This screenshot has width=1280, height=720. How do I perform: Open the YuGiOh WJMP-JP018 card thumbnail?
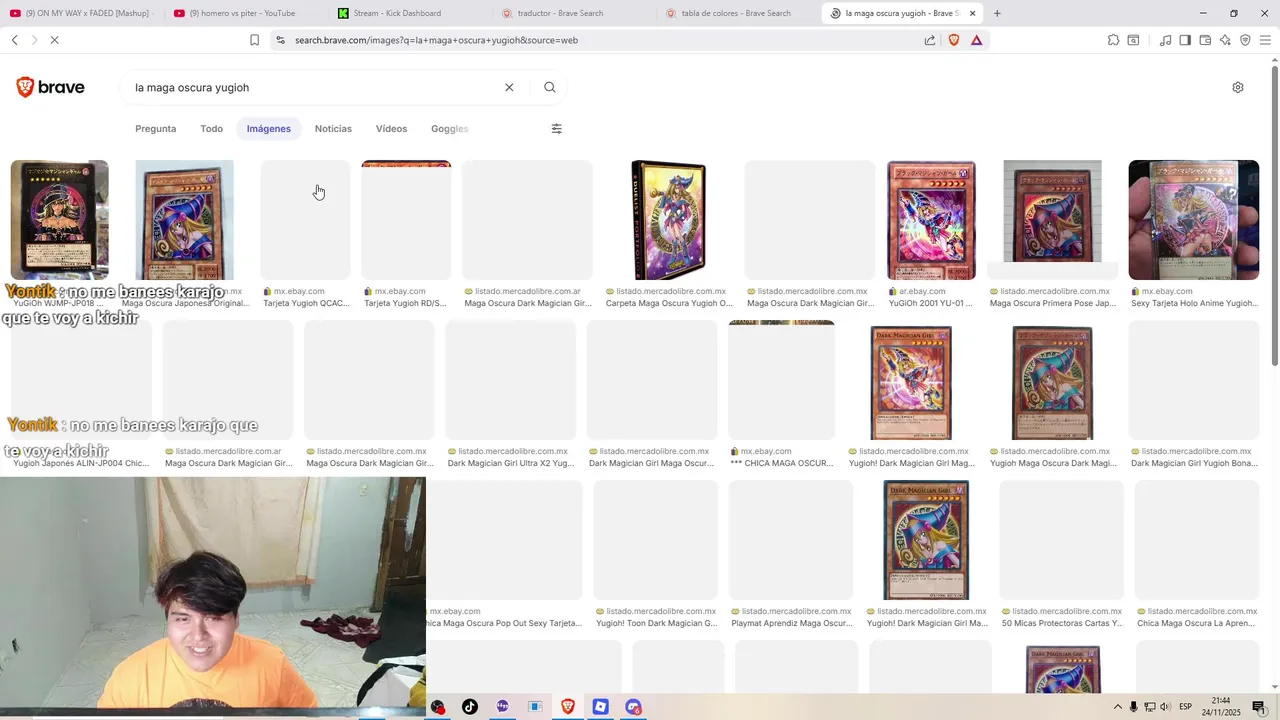coord(59,220)
